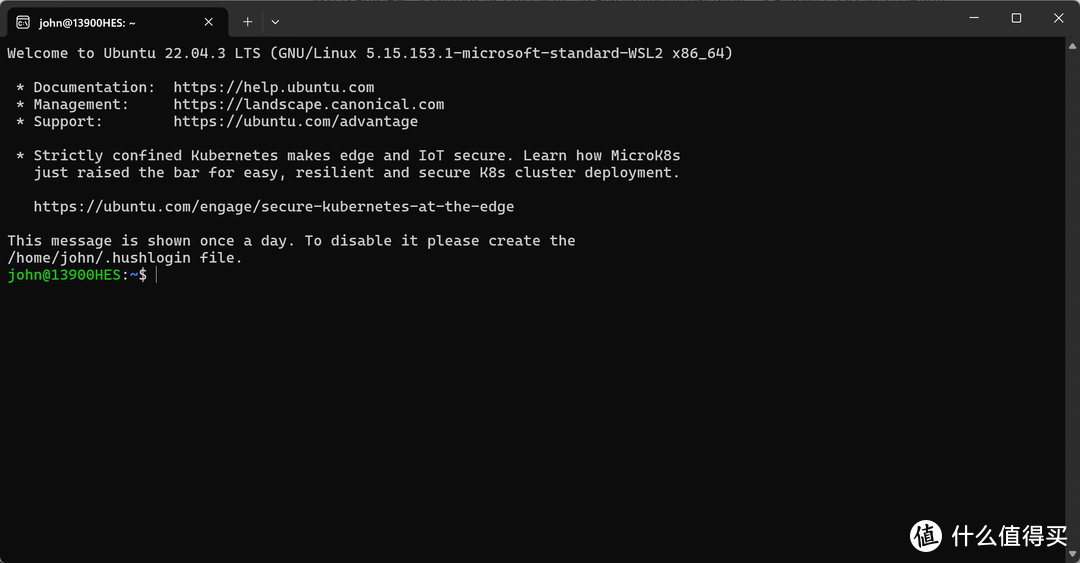Open a new tab with the plus button
The width and height of the screenshot is (1080, 563).
click(248, 21)
